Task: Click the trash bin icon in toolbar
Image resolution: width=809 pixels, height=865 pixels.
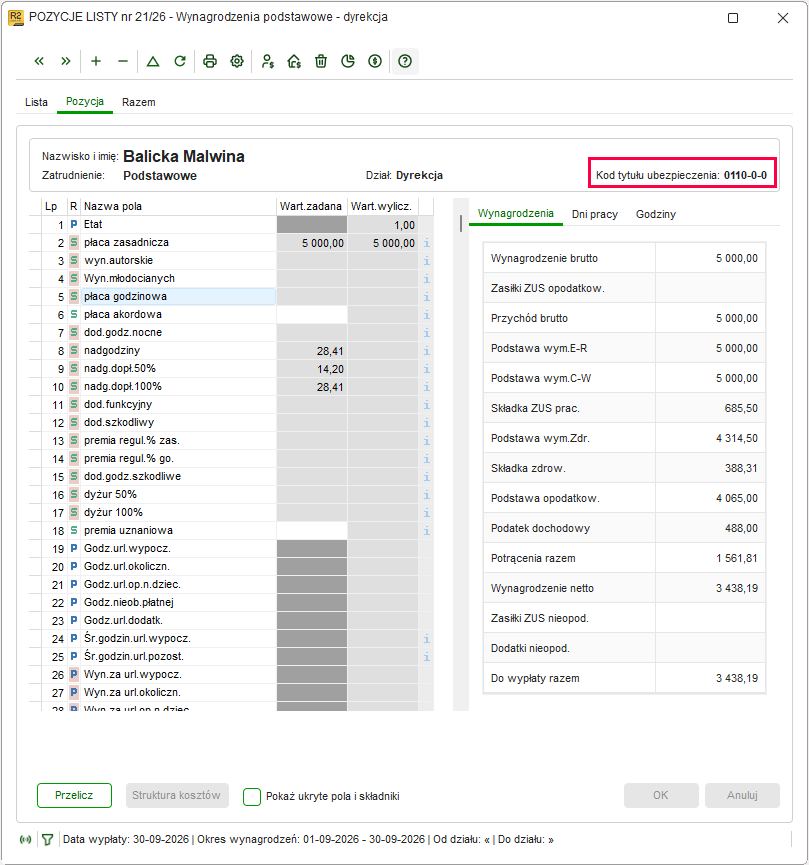Action: click(x=321, y=61)
